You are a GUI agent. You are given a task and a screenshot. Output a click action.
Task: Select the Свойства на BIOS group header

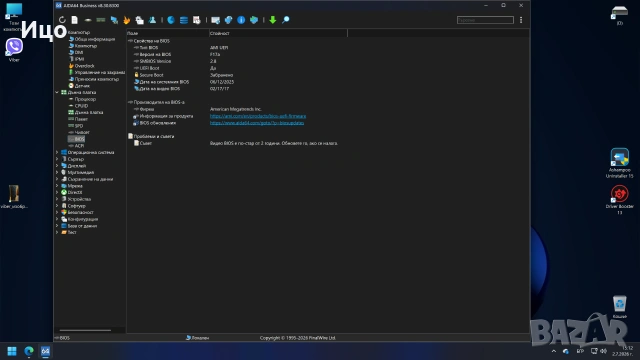[151, 41]
